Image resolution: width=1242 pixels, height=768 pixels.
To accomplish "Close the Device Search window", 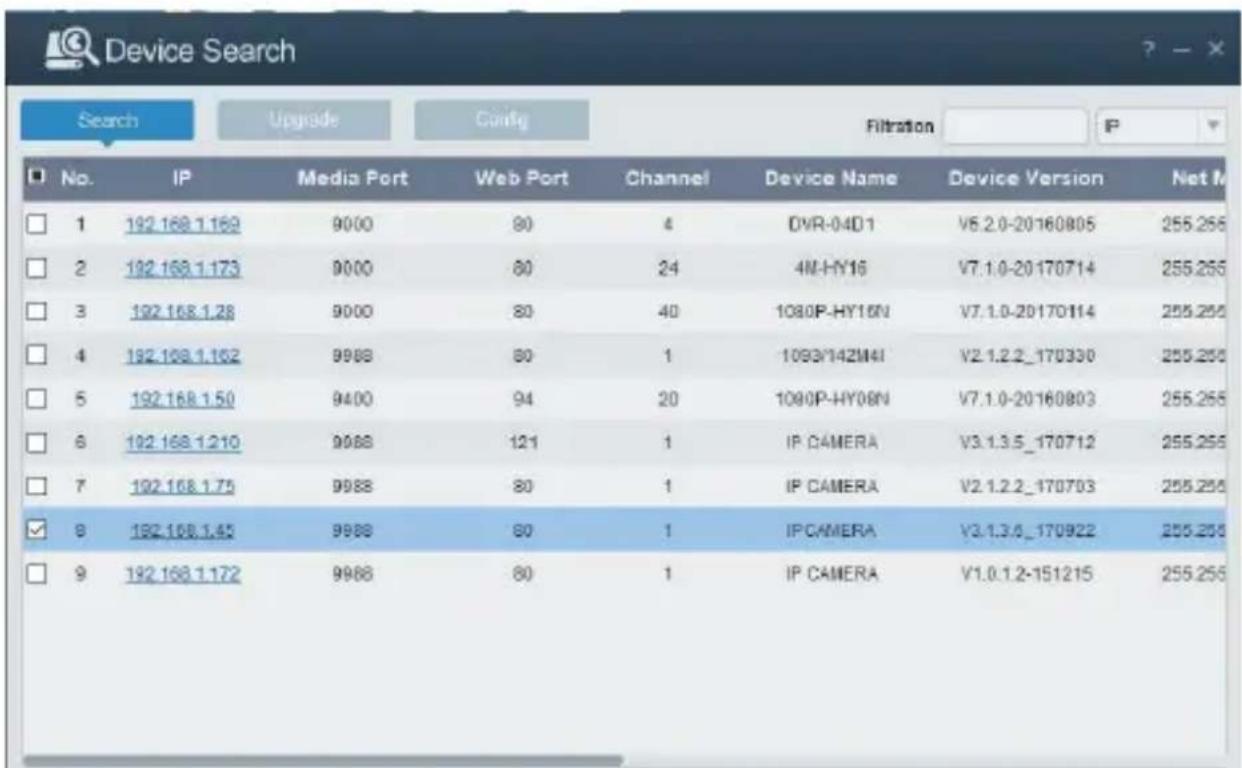I will coord(1214,50).
